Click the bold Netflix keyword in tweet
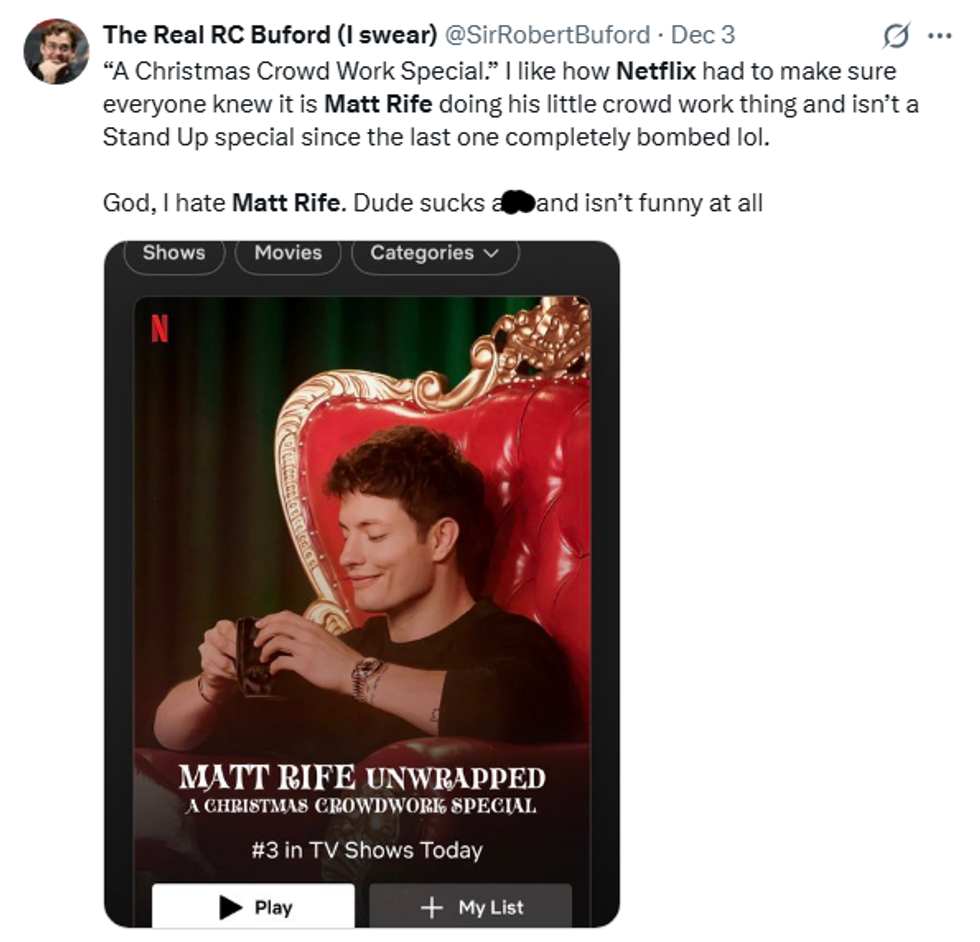This screenshot has width=980, height=942. 655,72
